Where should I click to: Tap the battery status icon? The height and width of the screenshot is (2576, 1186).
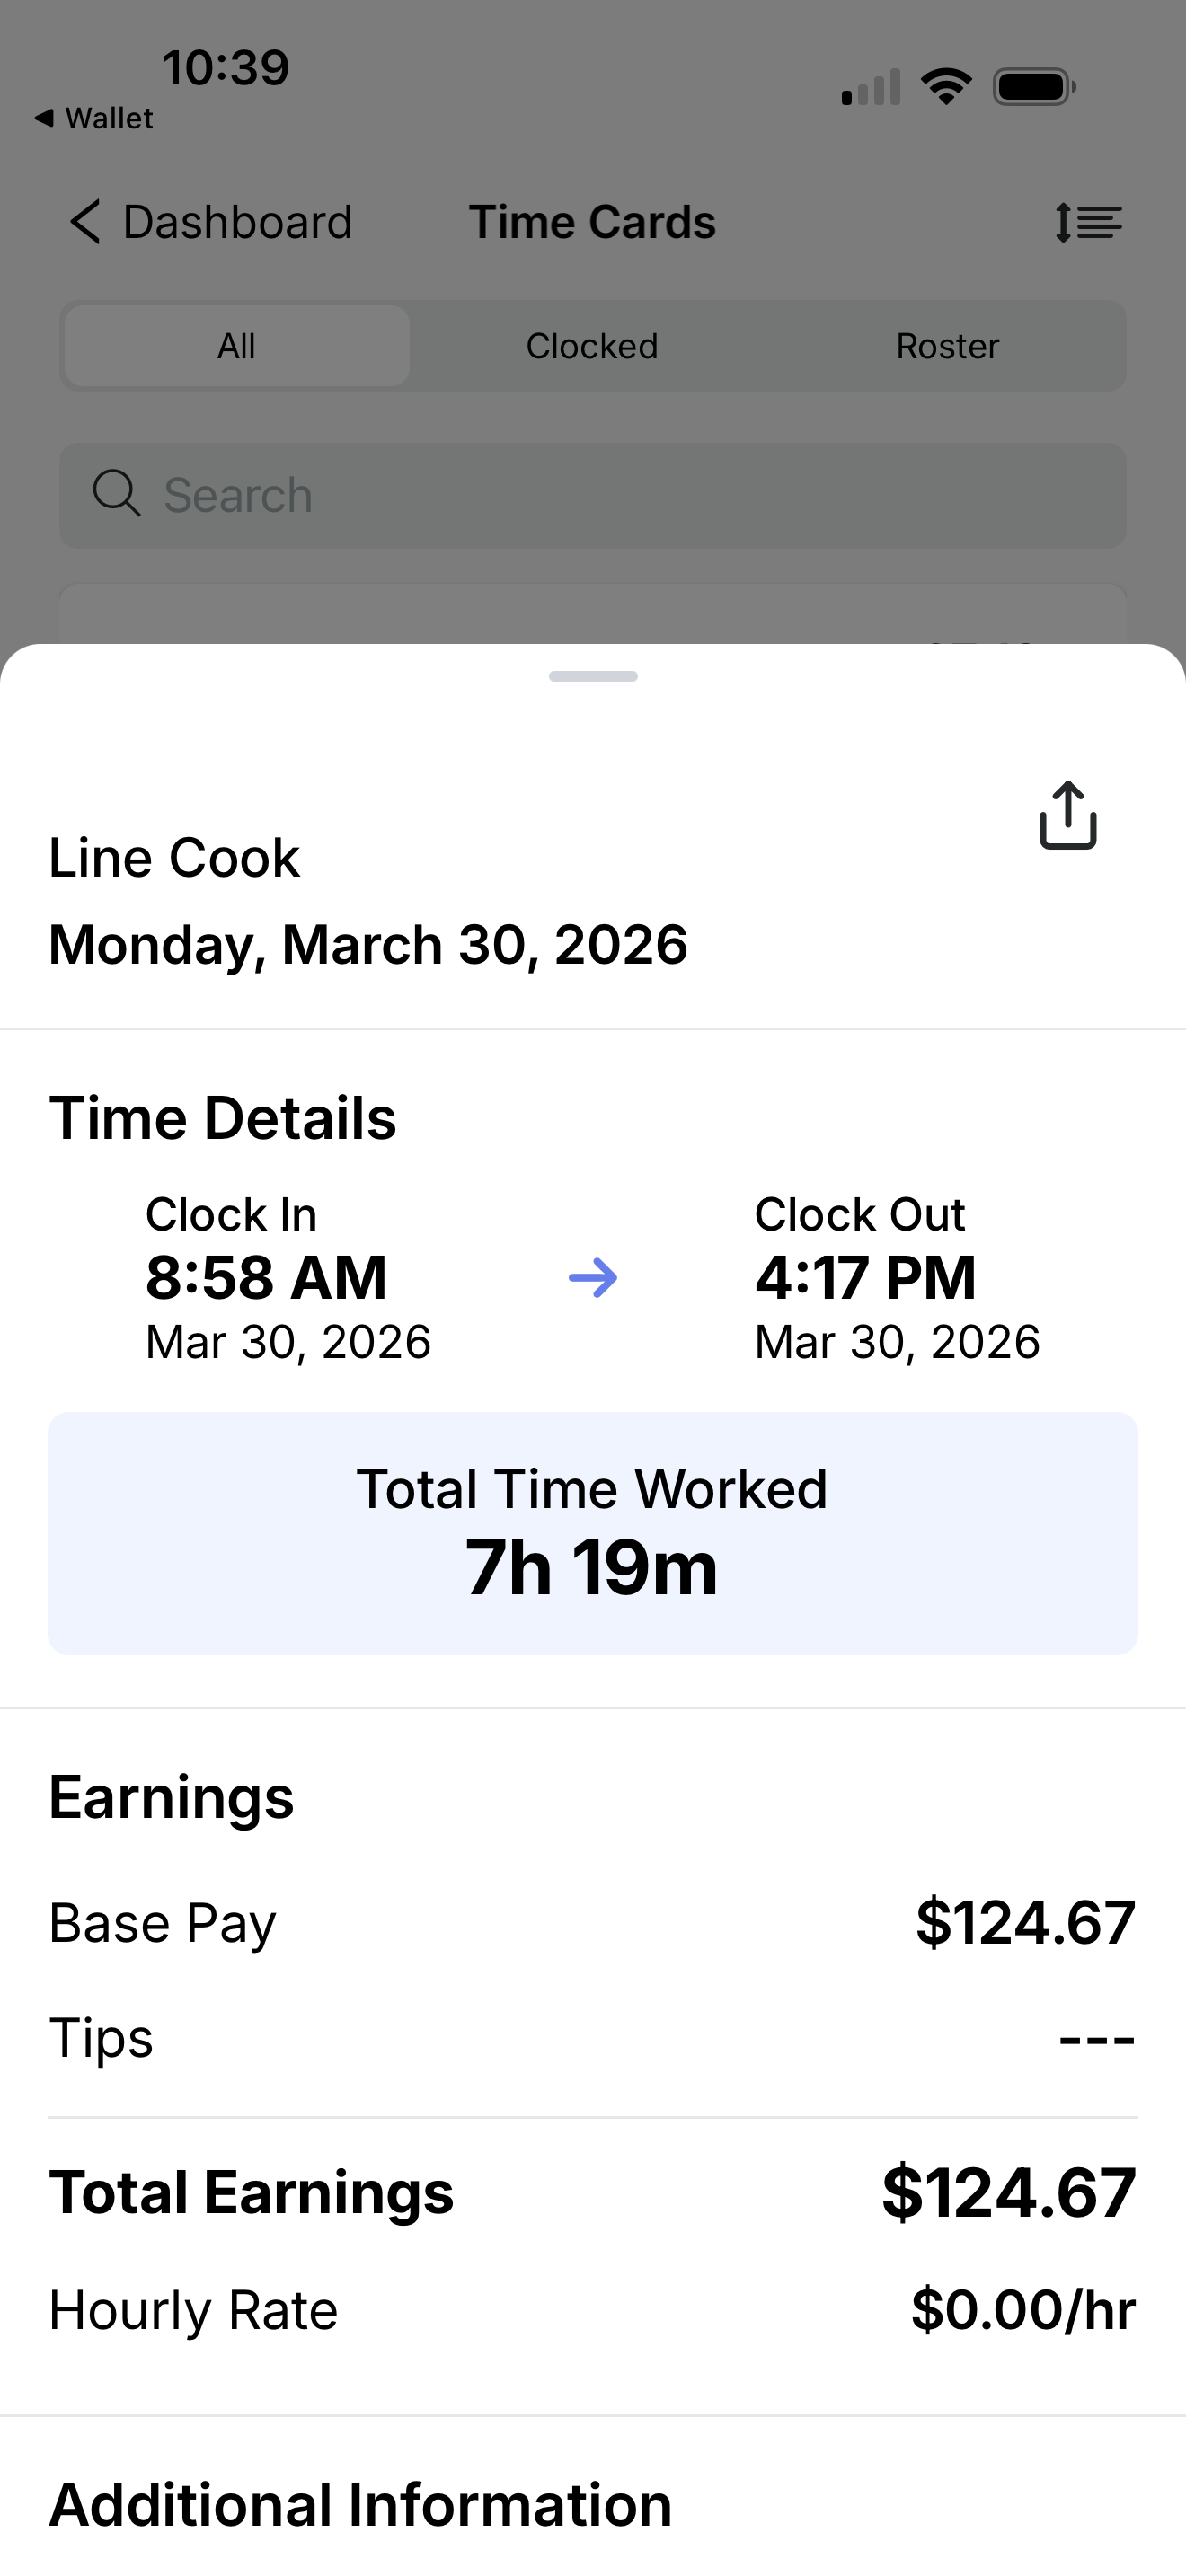[1034, 86]
